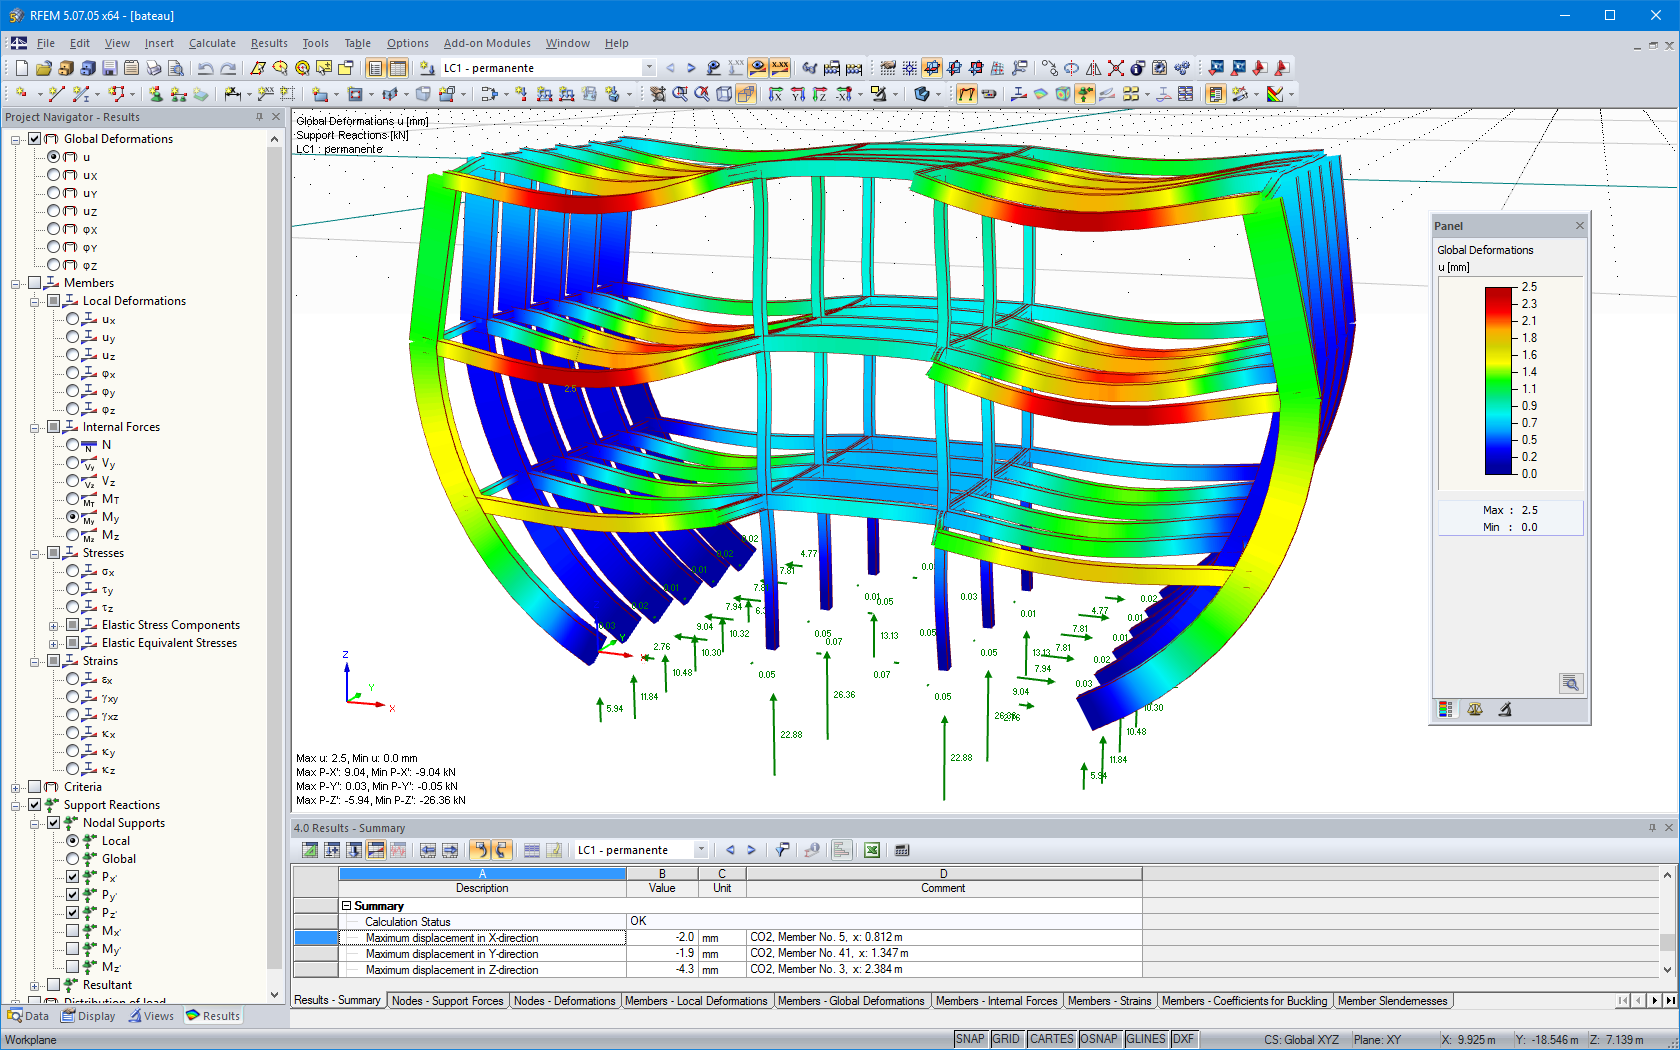Uncheck the Support Reactions checkbox

(35, 805)
